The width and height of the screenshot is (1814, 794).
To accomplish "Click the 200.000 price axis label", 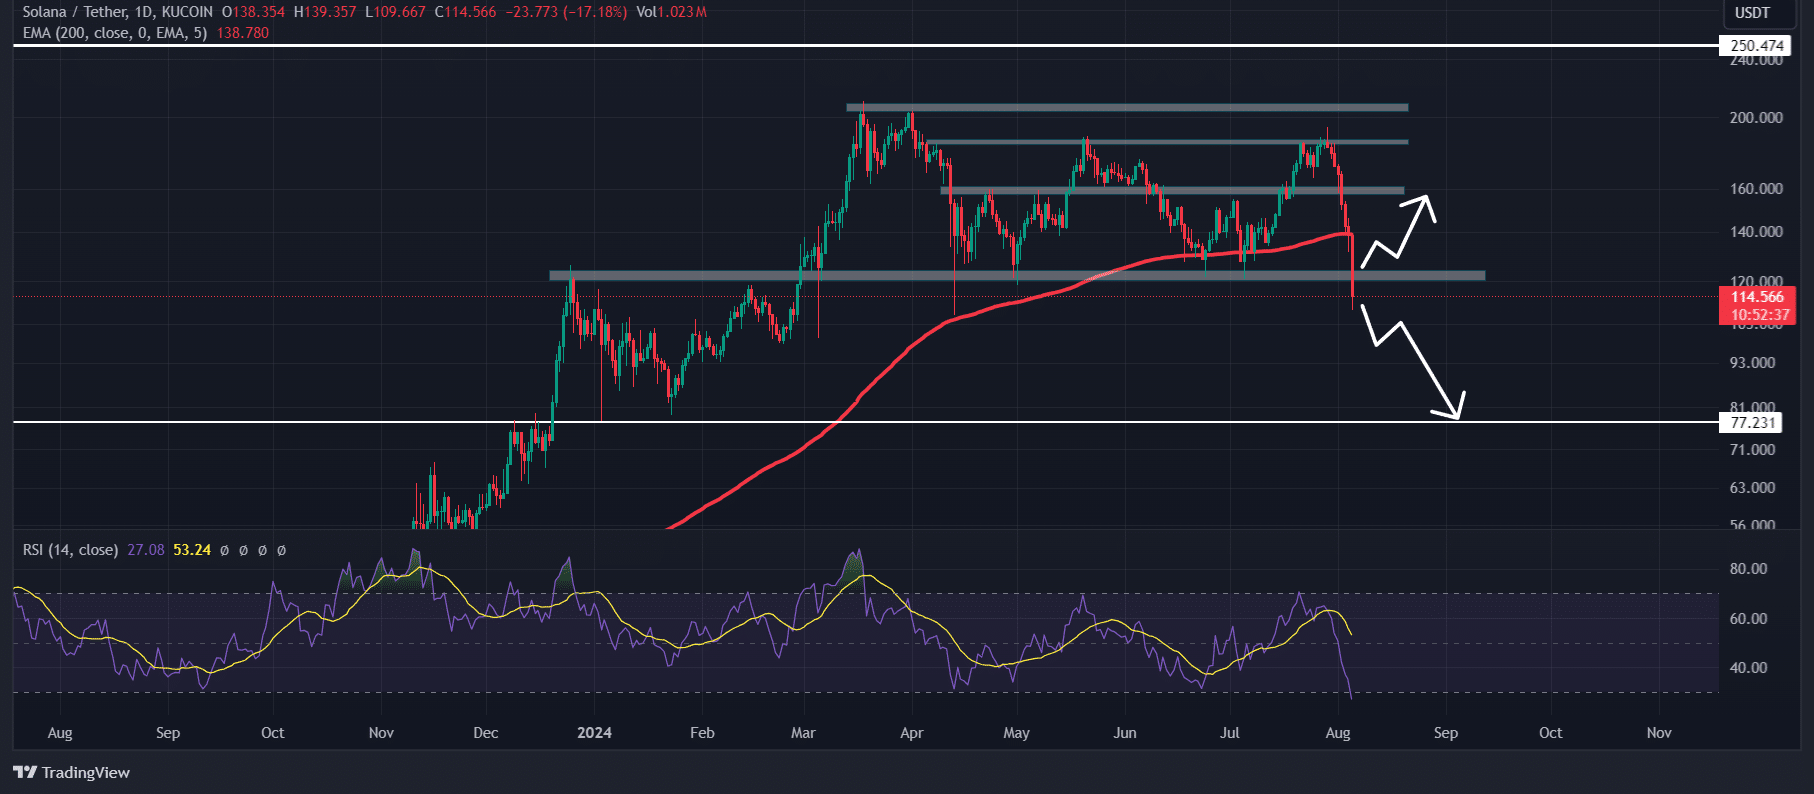I will coord(1756,117).
